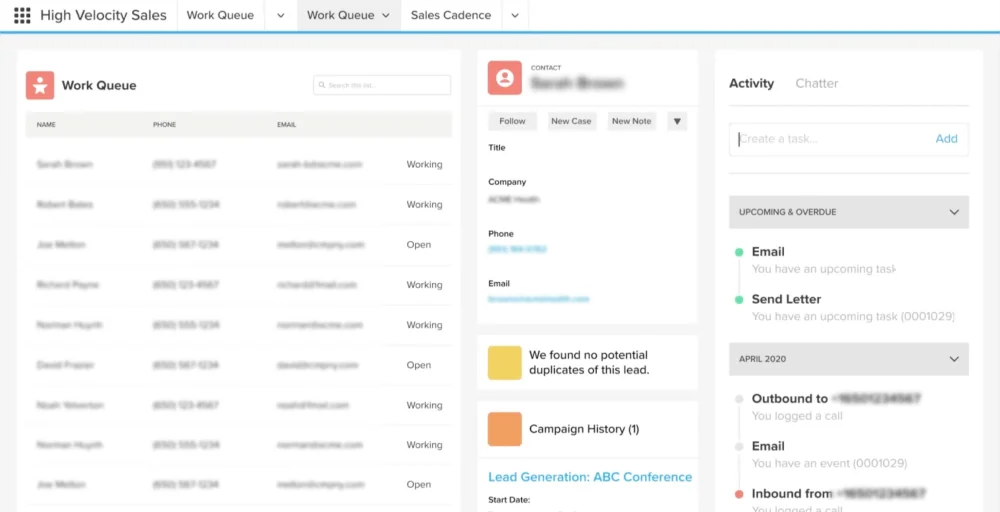Click grey dot beside April Email event
The image size is (1000, 512).
tap(739, 447)
